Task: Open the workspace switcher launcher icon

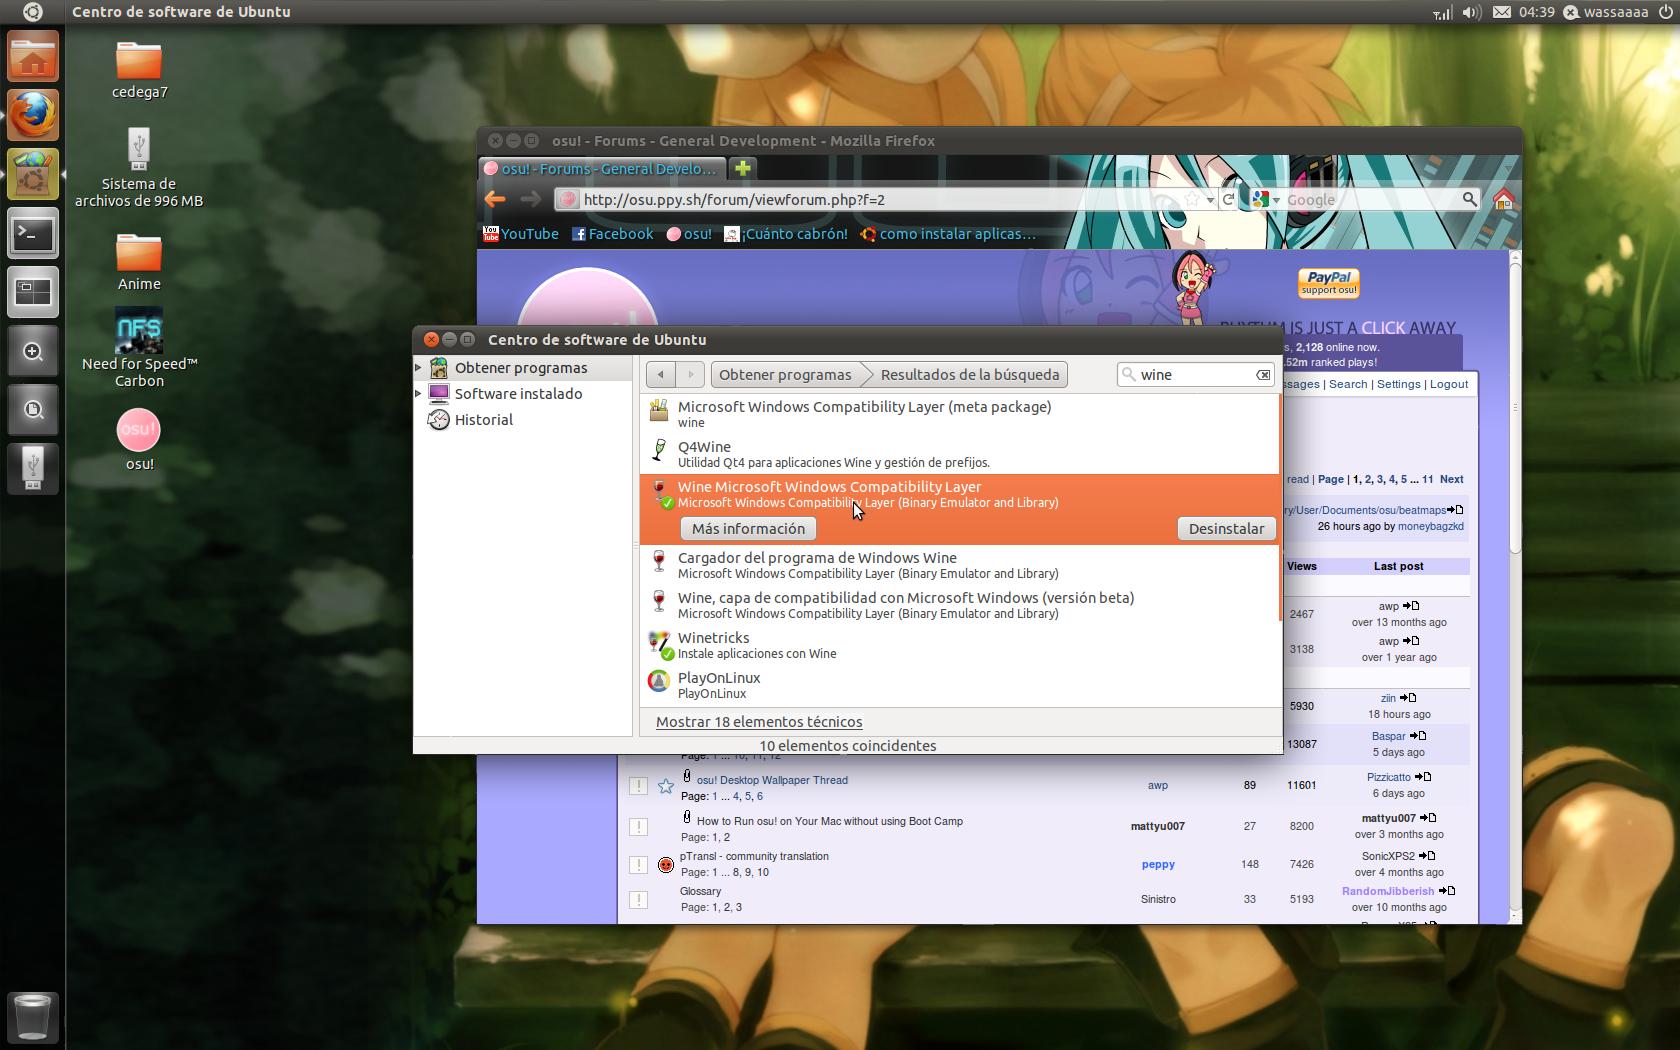Action: pos(33,292)
